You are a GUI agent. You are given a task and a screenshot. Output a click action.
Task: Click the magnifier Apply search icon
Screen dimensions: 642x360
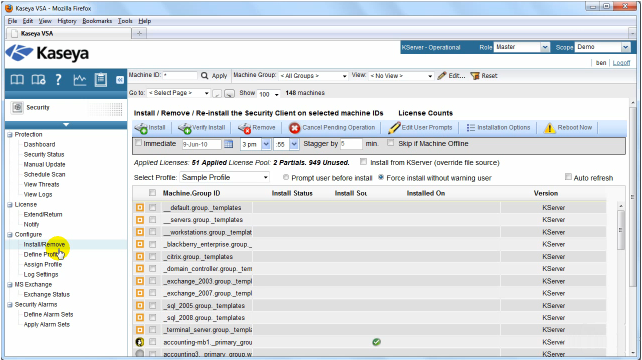click(x=204, y=76)
